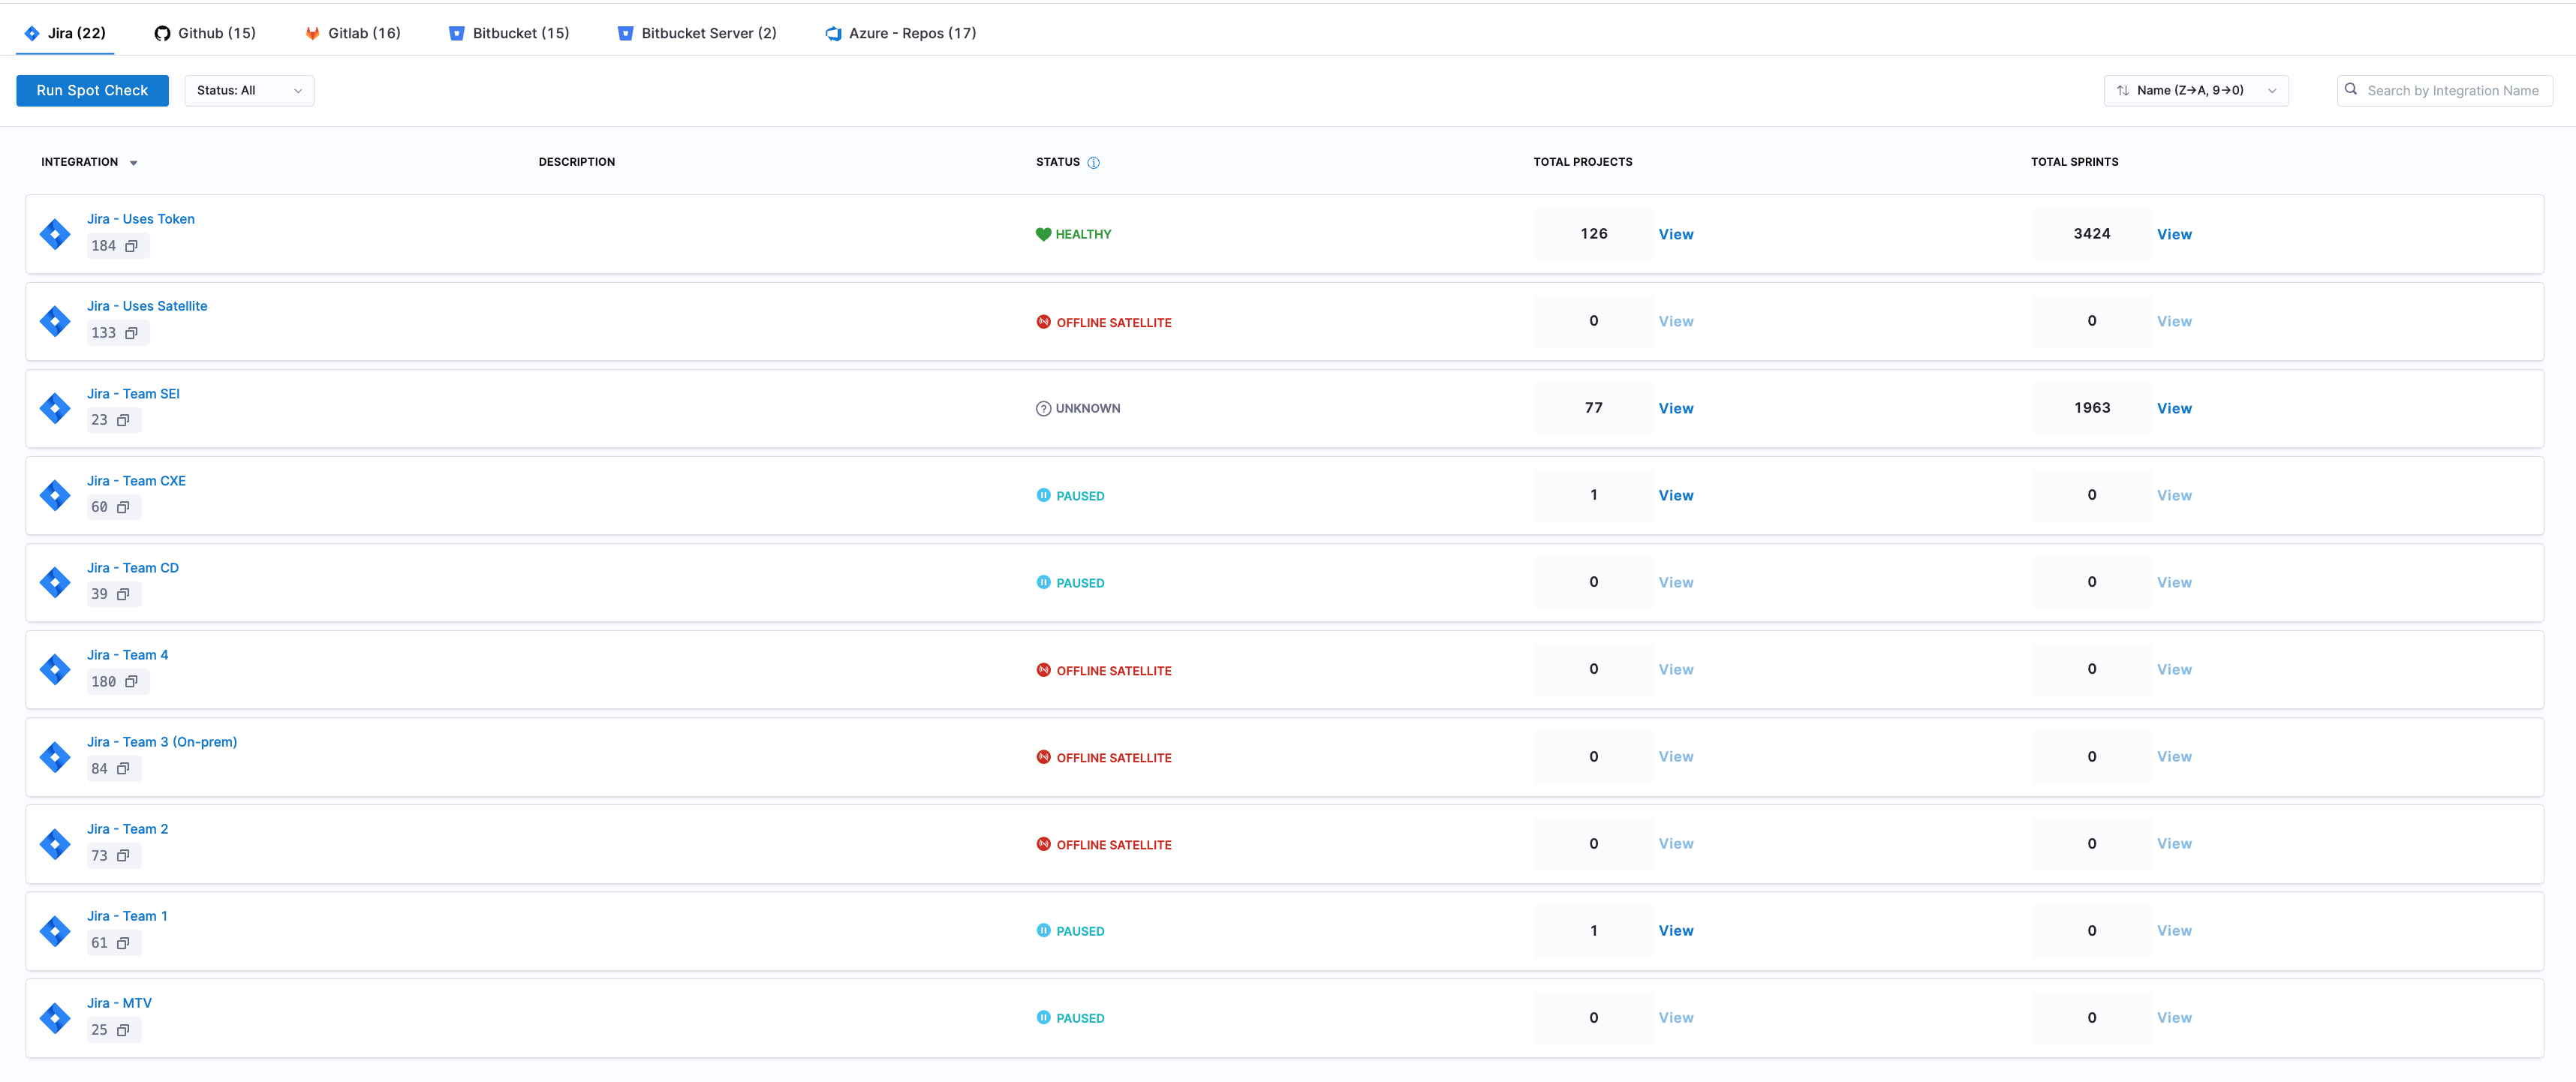The height and width of the screenshot is (1082, 2576).
Task: Click the paused status icon for Jira - Team CXE
Action: pyautogui.click(x=1043, y=495)
